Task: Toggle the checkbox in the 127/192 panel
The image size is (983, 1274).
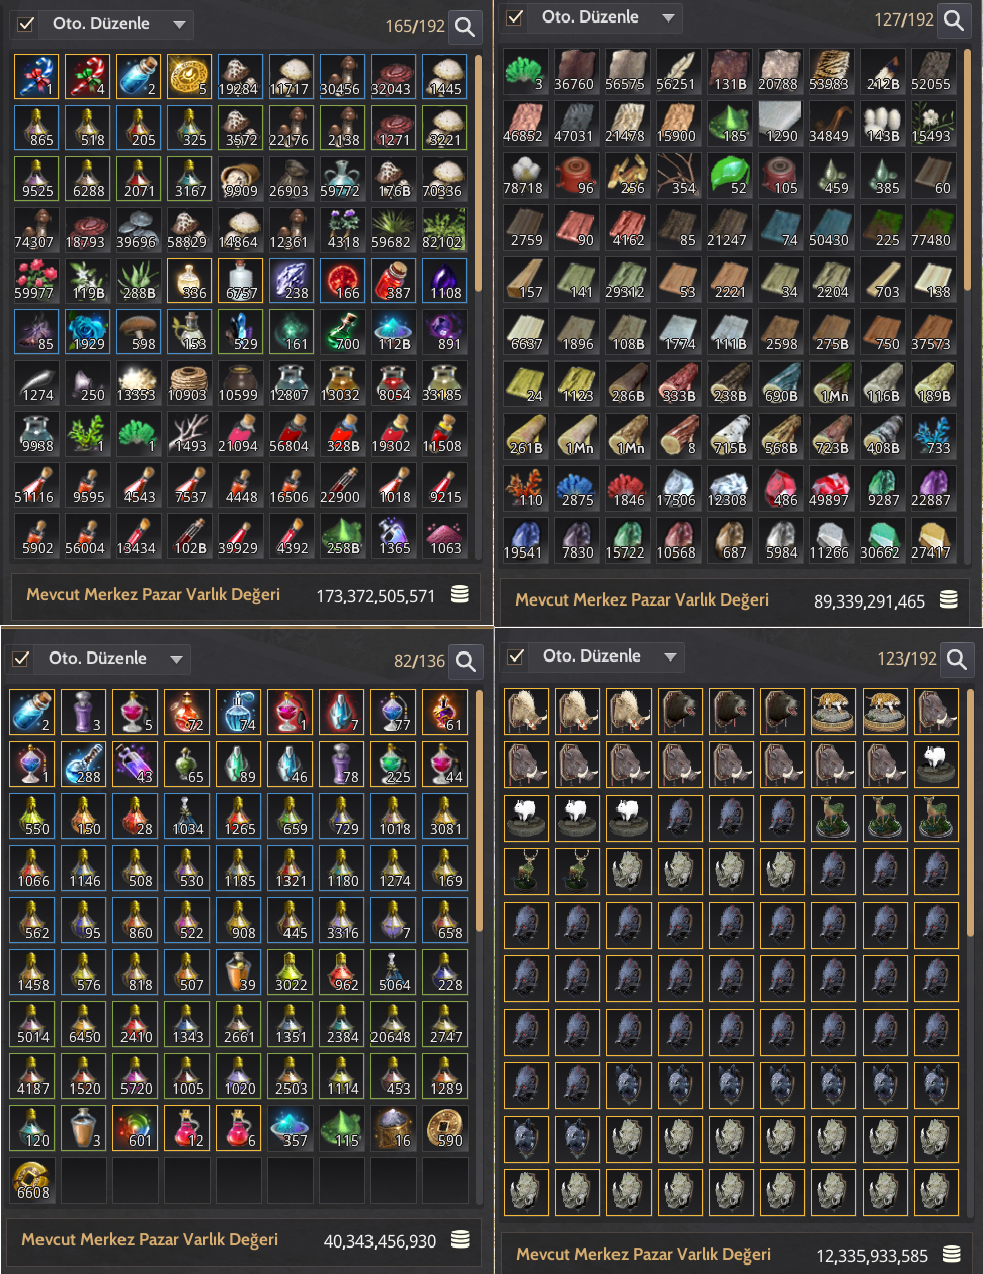Action: pyautogui.click(x=515, y=17)
